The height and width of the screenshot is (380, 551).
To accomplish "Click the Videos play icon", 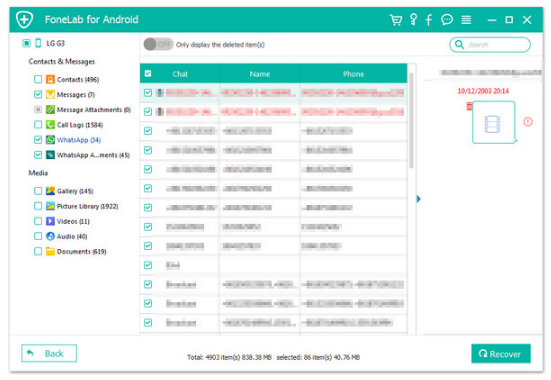I will pos(50,221).
